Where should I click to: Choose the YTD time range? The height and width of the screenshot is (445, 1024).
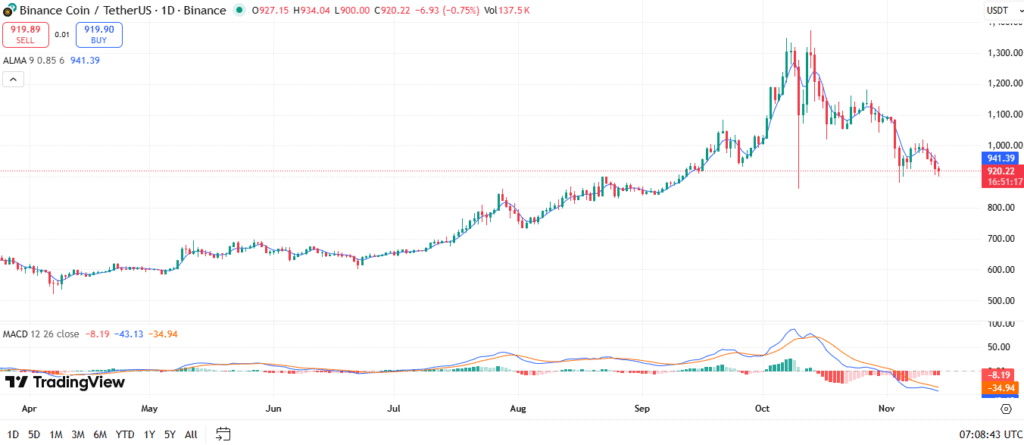pyautogui.click(x=125, y=434)
